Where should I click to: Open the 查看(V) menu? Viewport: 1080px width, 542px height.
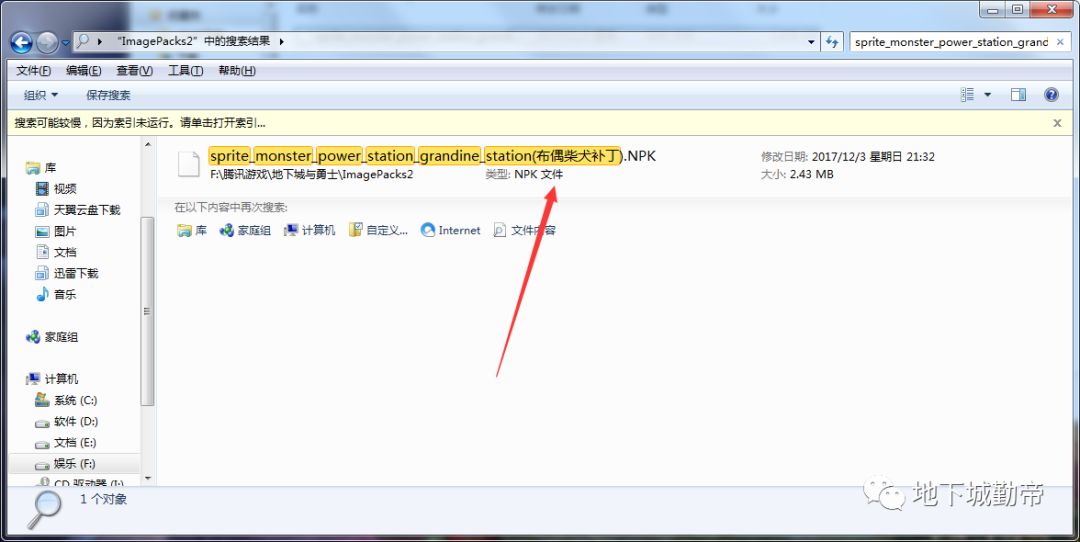[134, 71]
